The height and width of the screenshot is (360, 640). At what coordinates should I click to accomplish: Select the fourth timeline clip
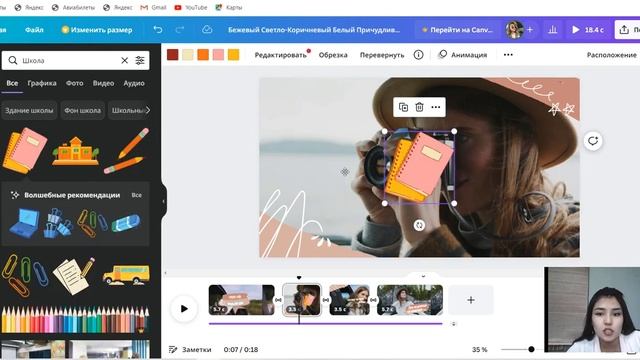point(409,300)
